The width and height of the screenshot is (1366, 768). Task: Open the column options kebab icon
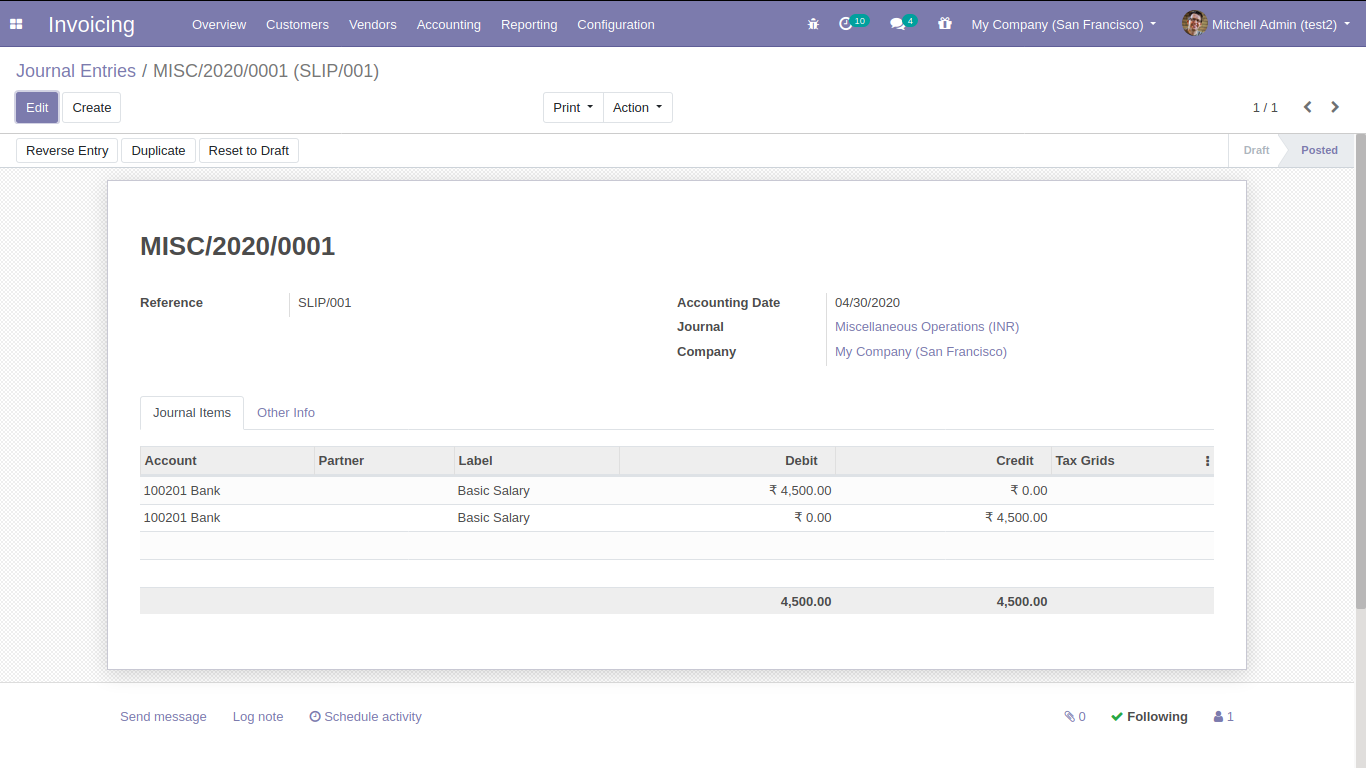point(1207,461)
